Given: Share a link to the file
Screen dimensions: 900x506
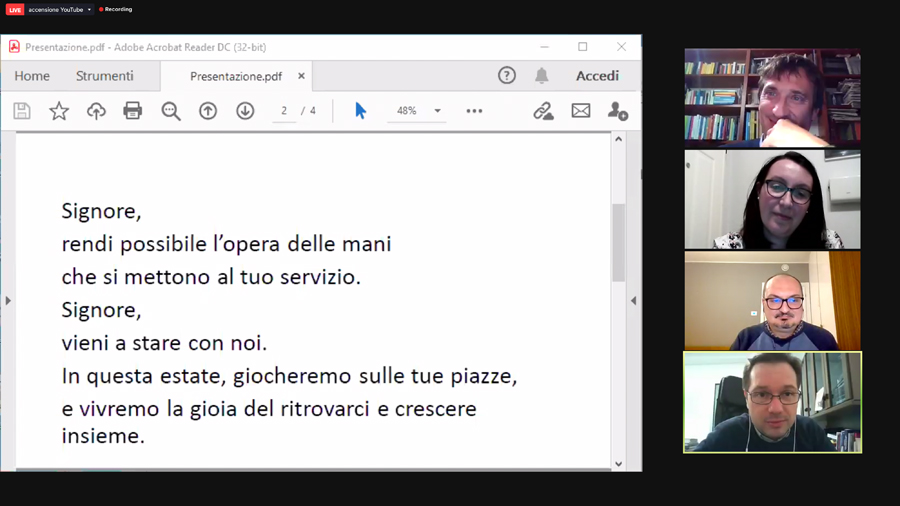Looking at the screenshot, I should pyautogui.click(x=543, y=111).
